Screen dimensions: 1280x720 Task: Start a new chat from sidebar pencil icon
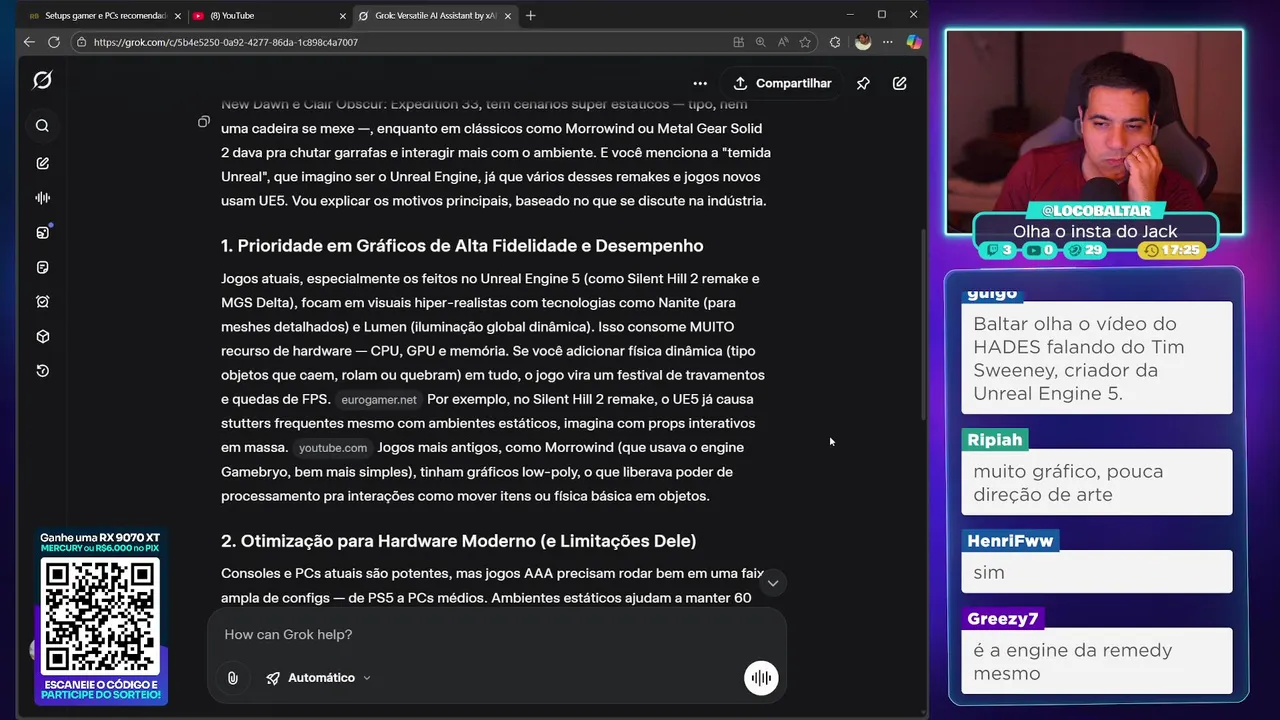click(x=42, y=163)
